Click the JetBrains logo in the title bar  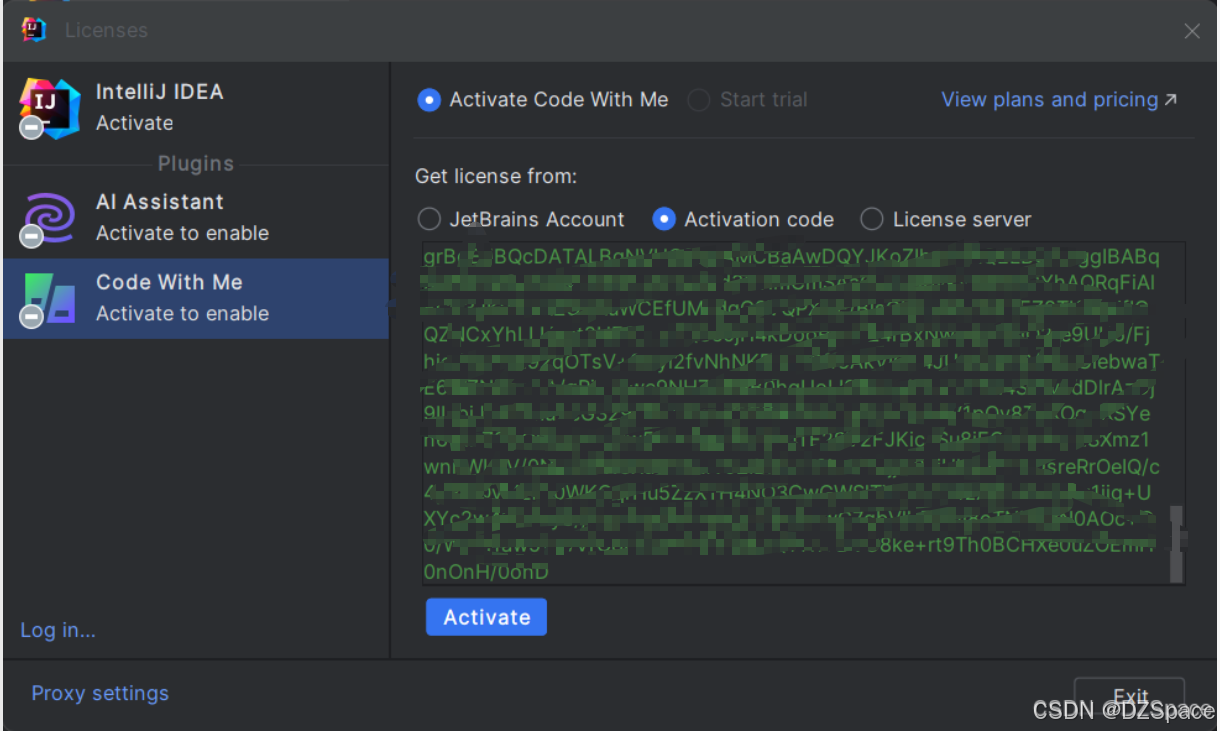pos(34,30)
